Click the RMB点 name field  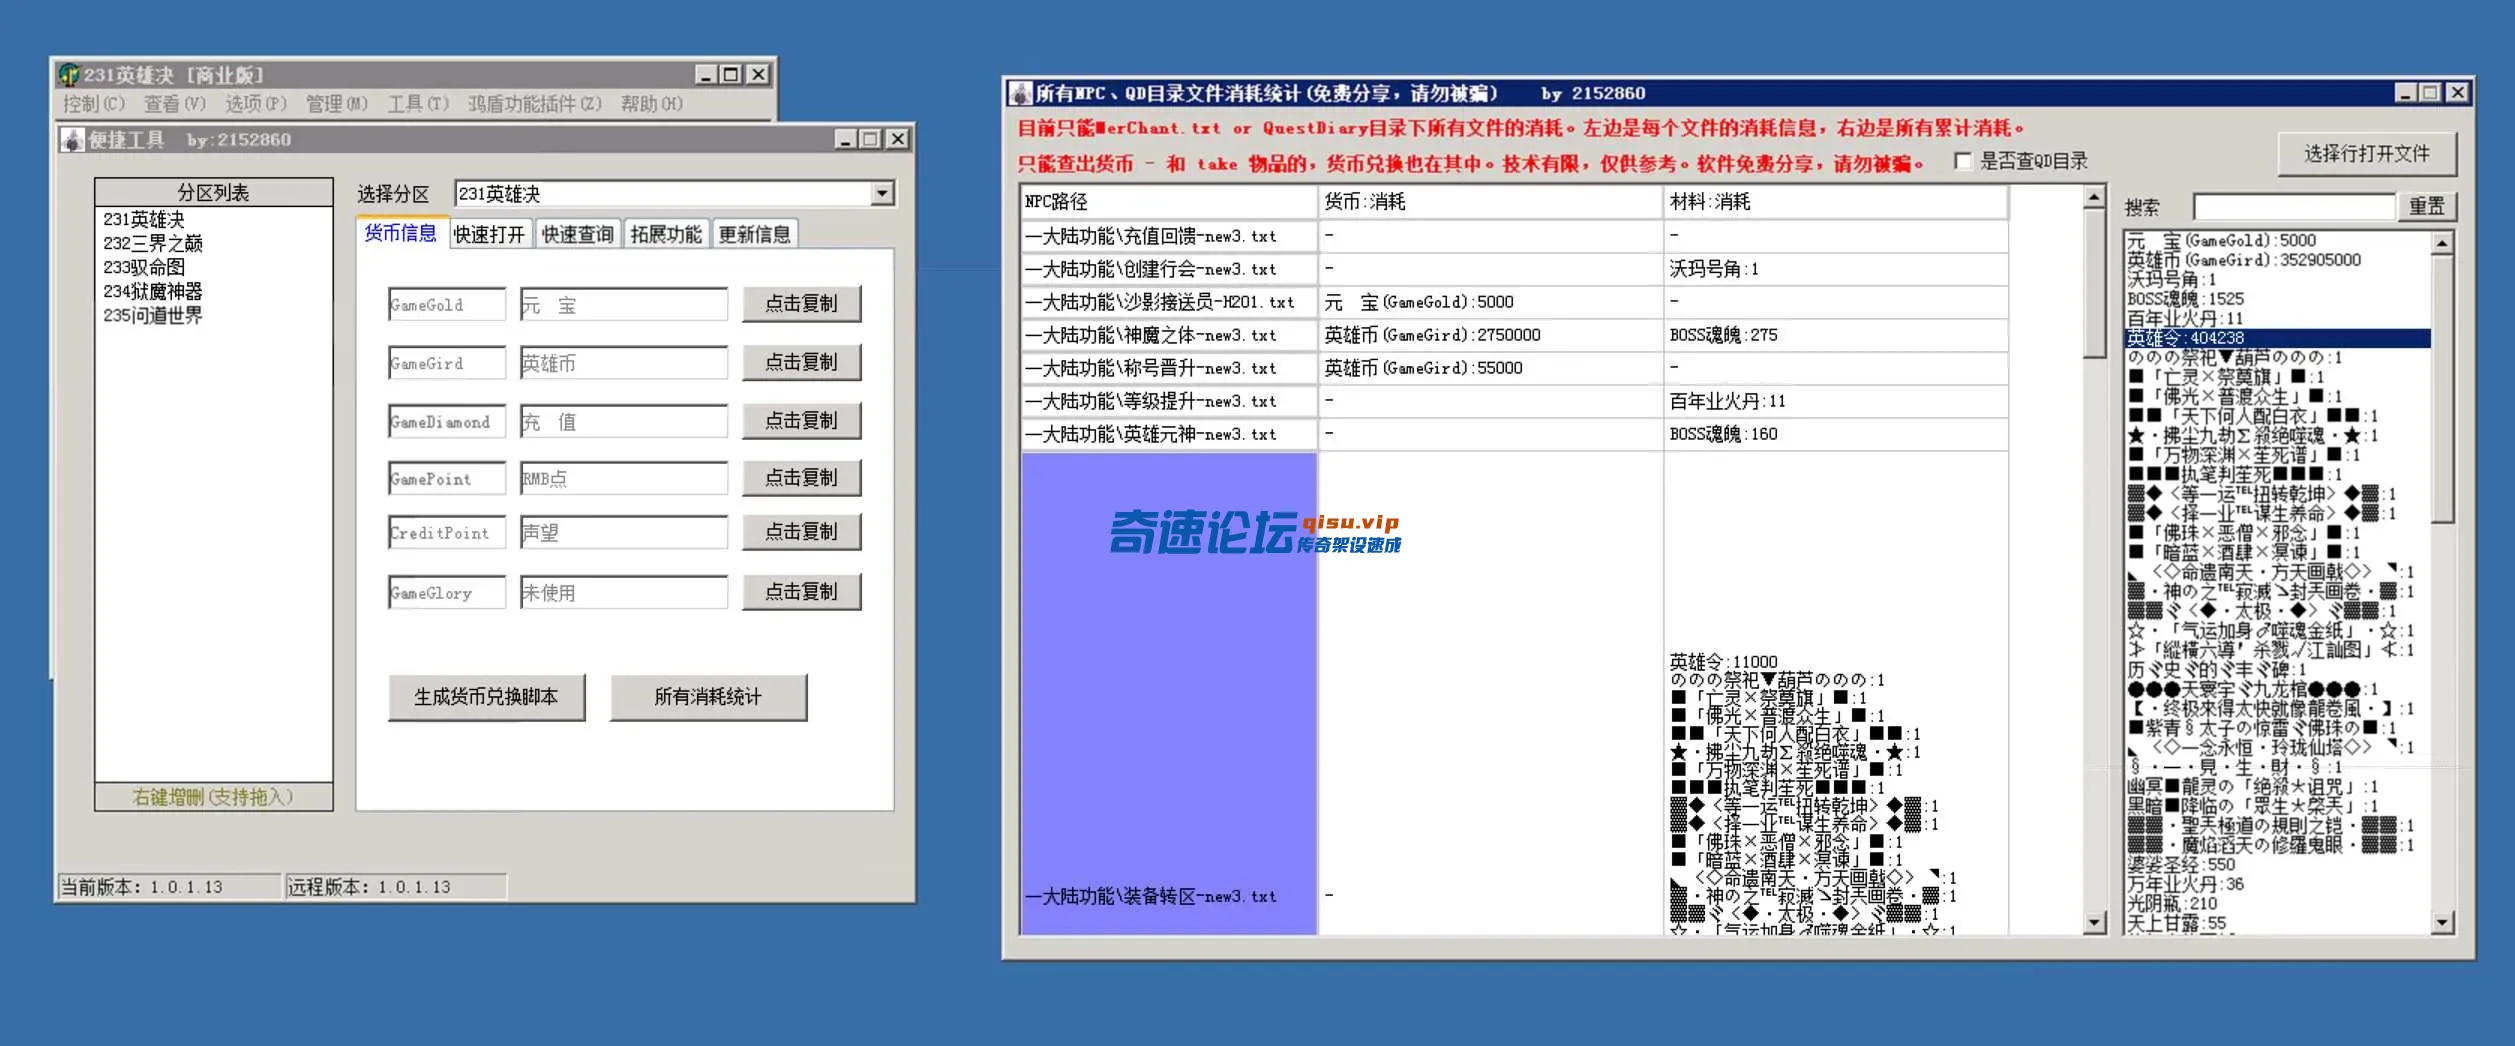pos(623,478)
